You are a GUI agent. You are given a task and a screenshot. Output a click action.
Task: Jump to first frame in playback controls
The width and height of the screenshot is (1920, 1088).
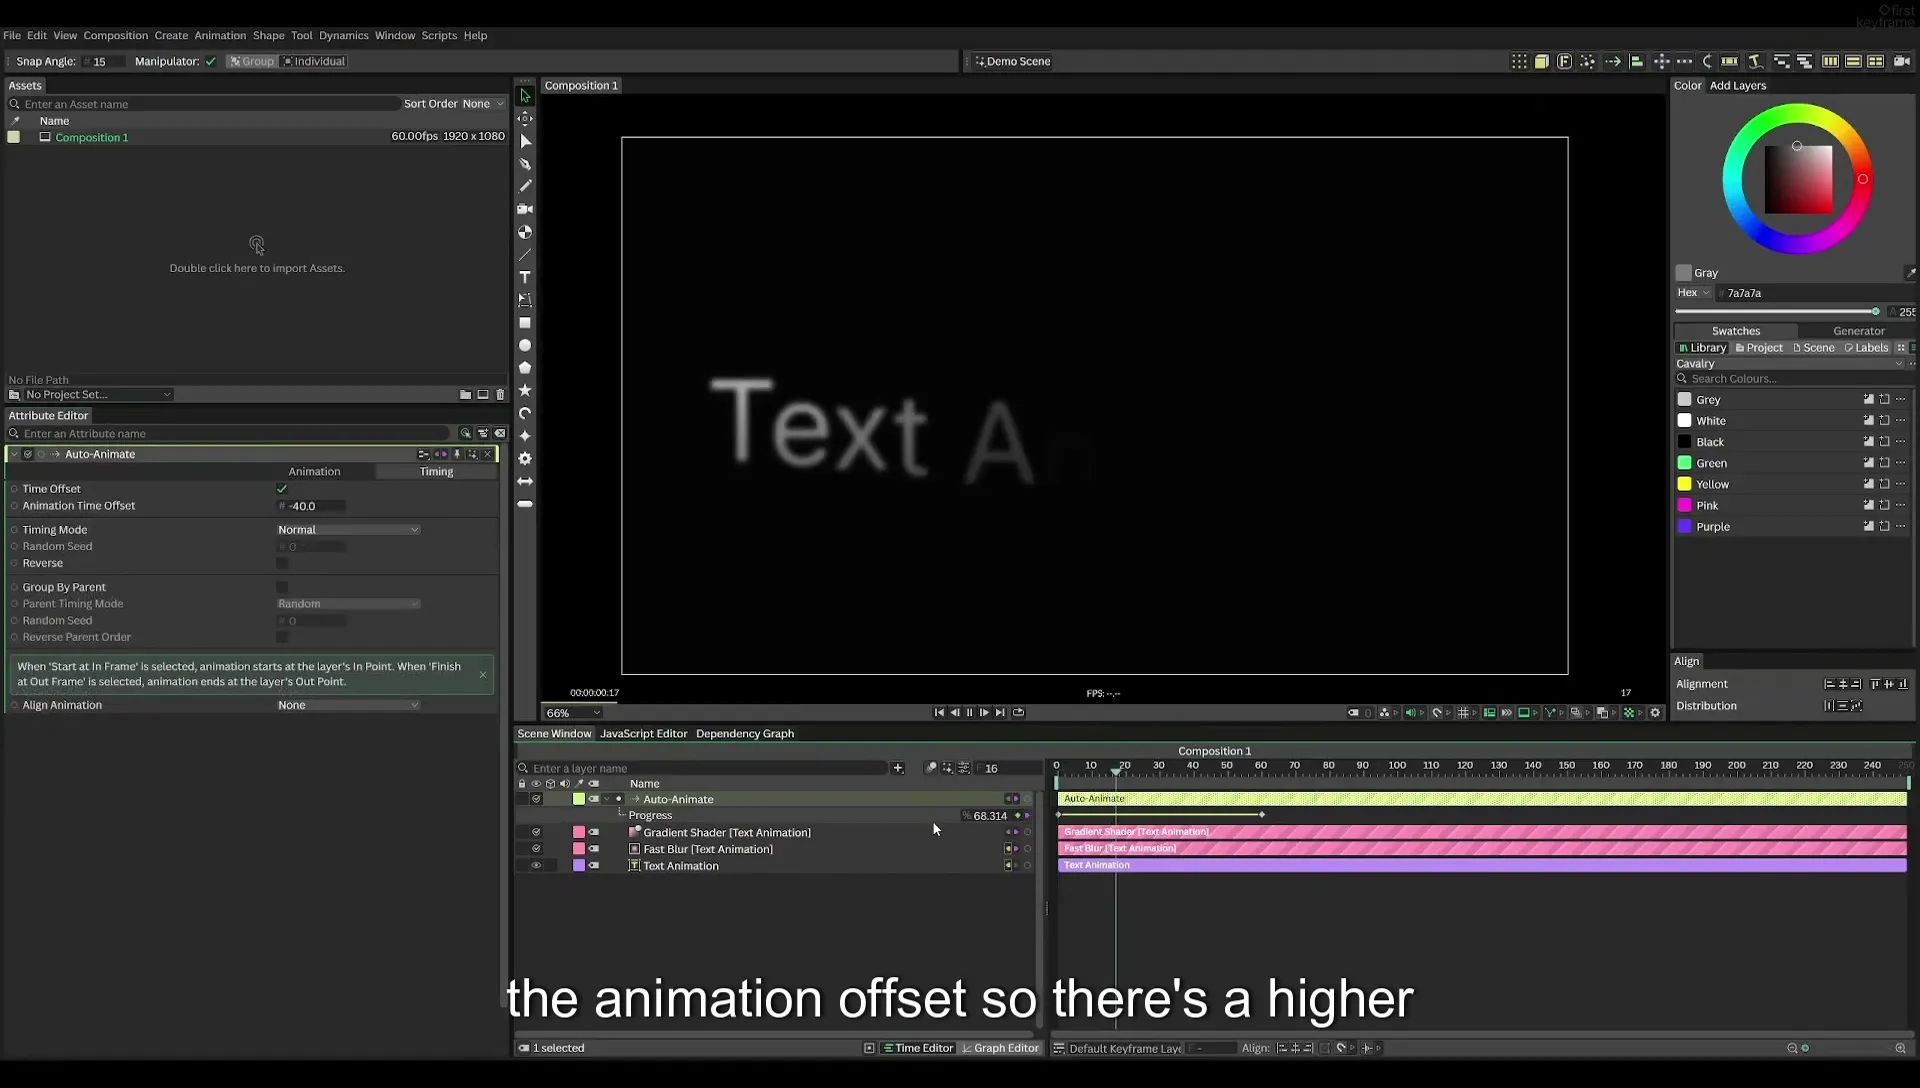[939, 713]
